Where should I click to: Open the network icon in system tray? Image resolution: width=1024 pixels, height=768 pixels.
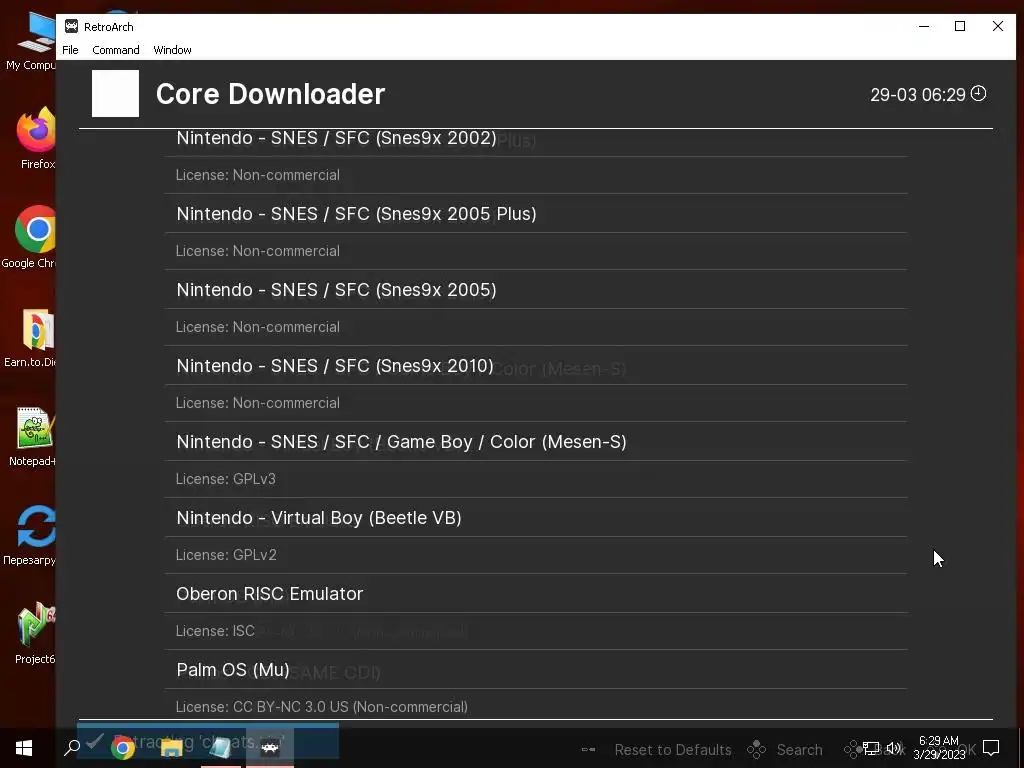pyautogui.click(x=871, y=748)
